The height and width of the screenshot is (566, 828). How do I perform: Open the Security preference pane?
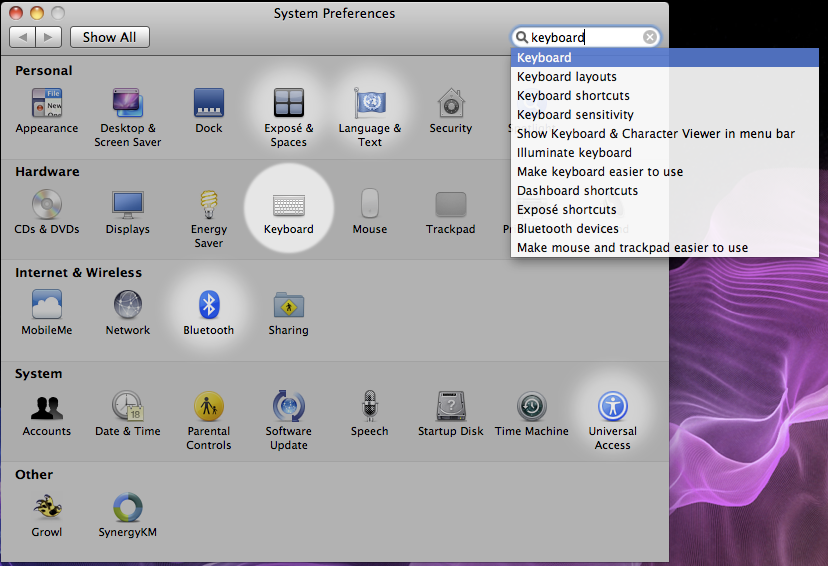450,110
